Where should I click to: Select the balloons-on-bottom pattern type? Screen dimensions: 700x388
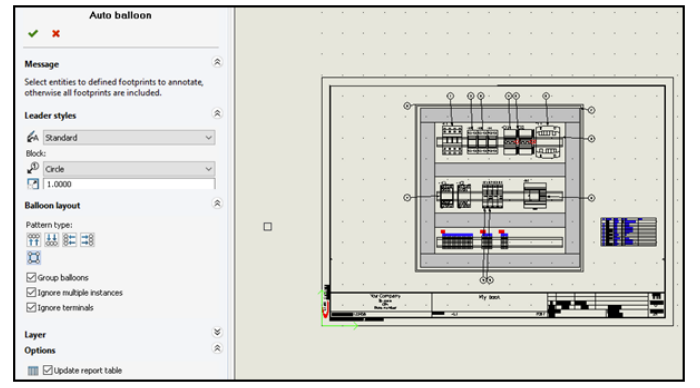click(x=52, y=240)
